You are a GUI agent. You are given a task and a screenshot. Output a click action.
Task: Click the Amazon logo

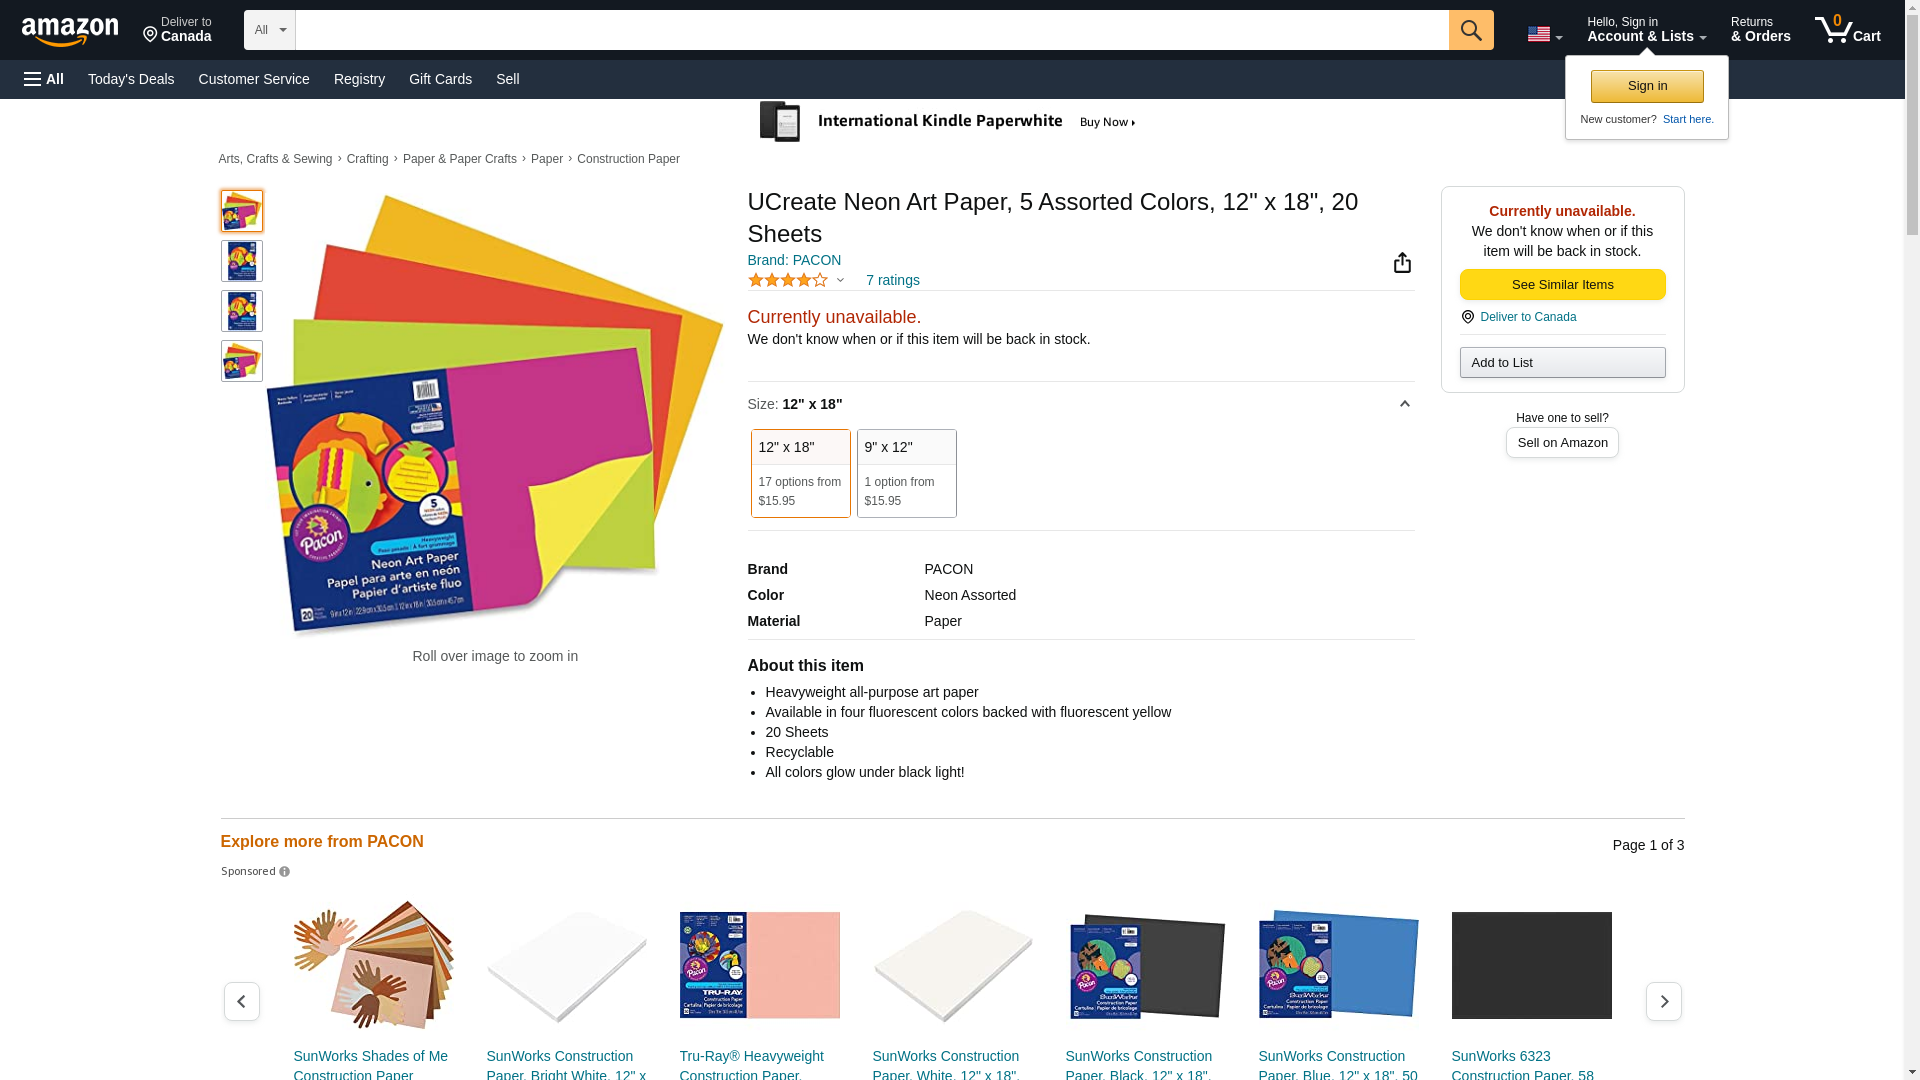click(70, 31)
